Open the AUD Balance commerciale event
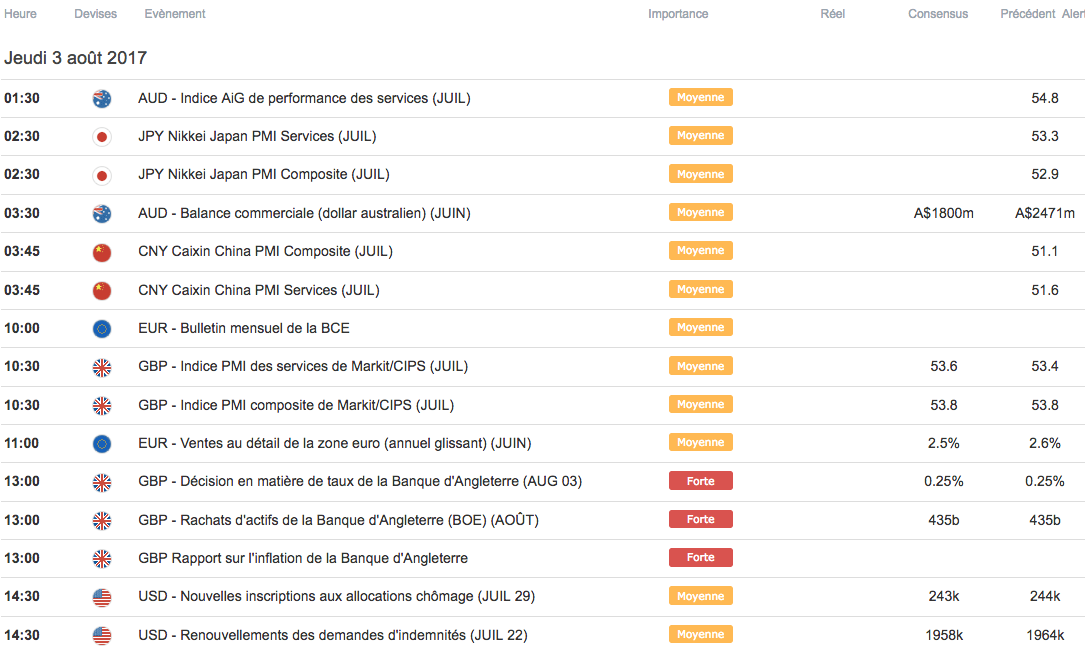 304,213
